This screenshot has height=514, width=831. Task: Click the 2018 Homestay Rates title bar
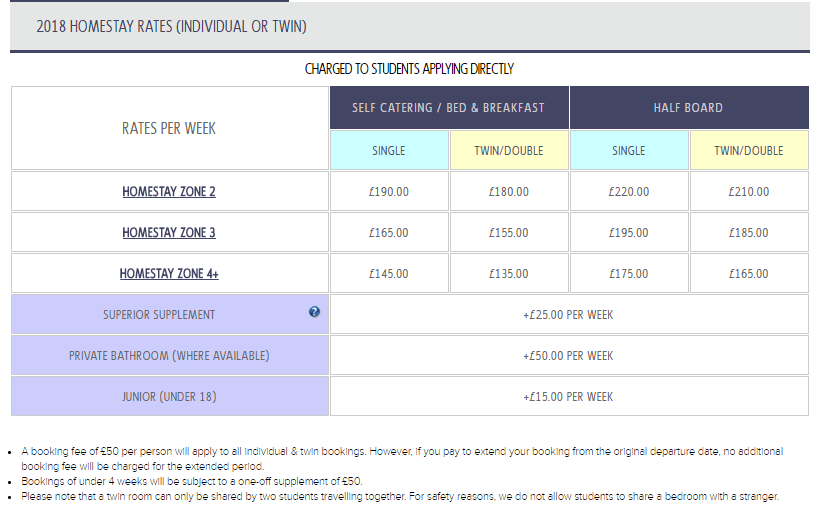pyautogui.click(x=171, y=26)
